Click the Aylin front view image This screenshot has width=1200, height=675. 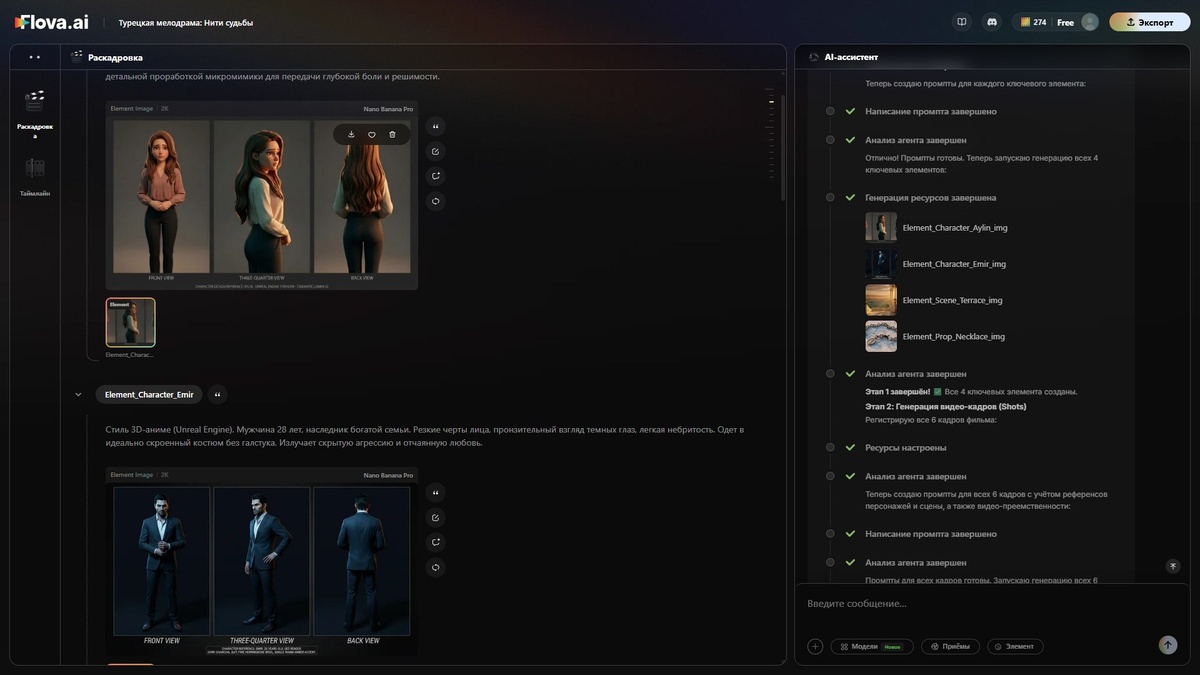click(x=162, y=197)
